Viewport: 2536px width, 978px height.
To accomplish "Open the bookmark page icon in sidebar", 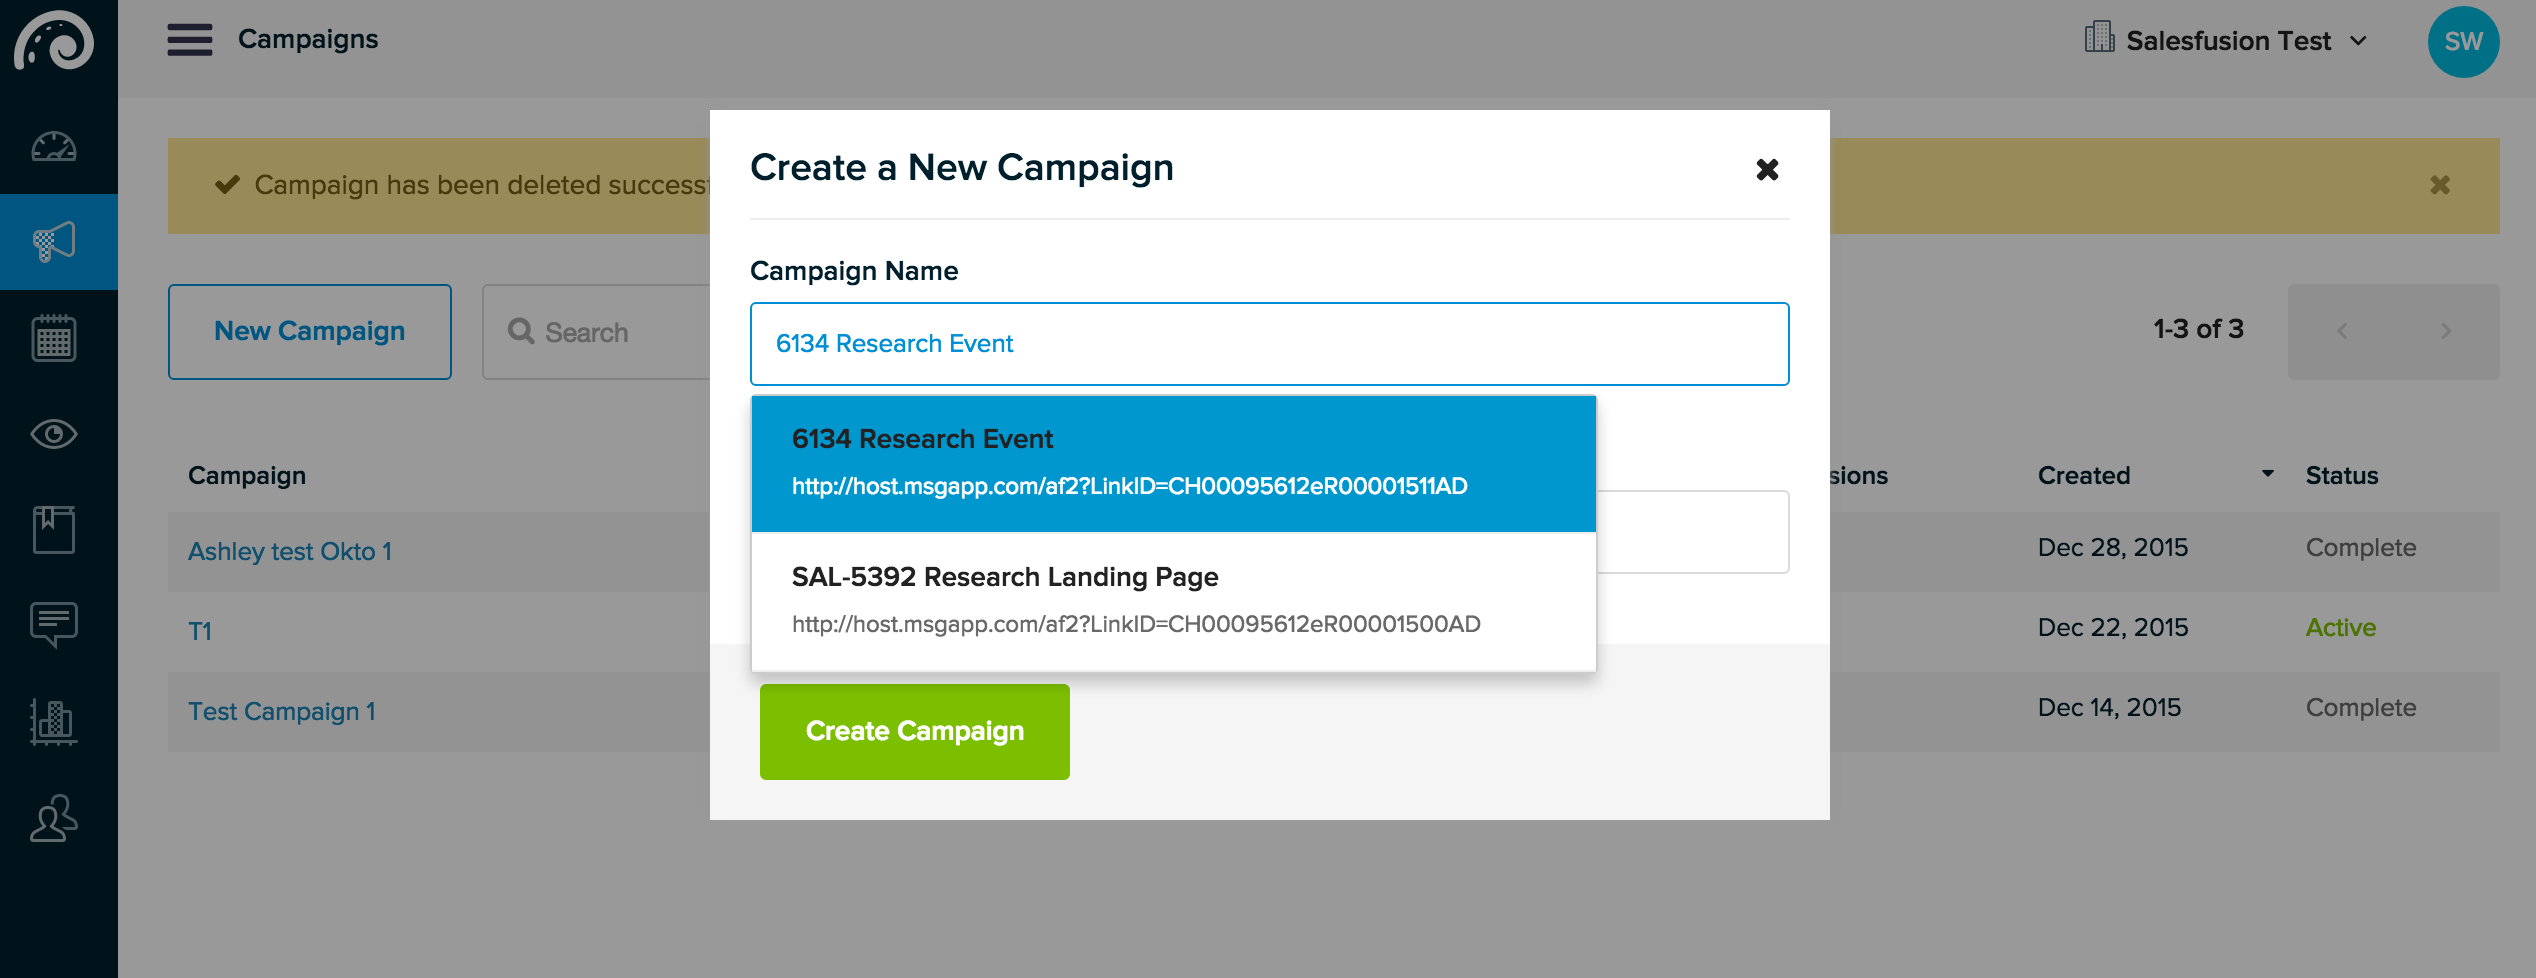I will [x=54, y=530].
